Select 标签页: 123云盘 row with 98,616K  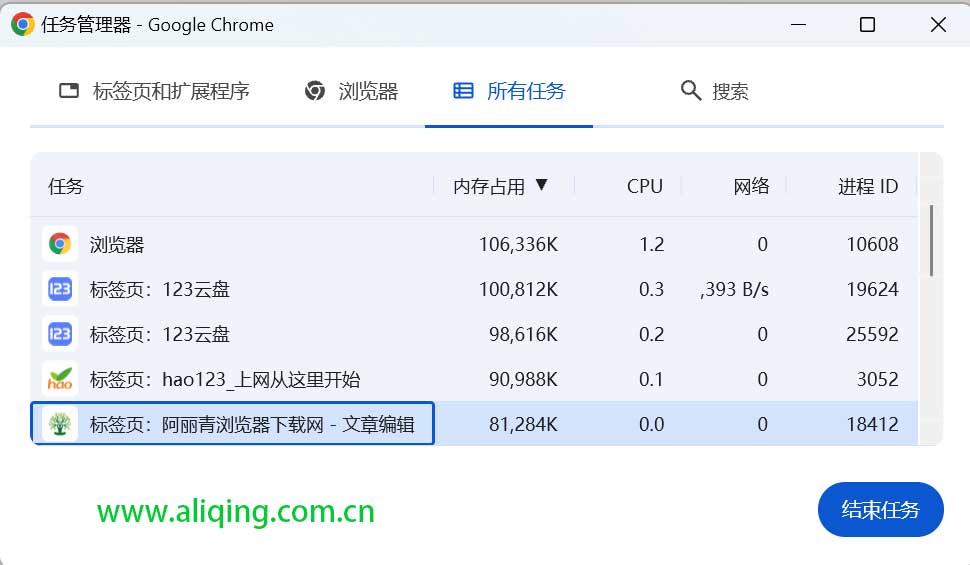point(474,334)
